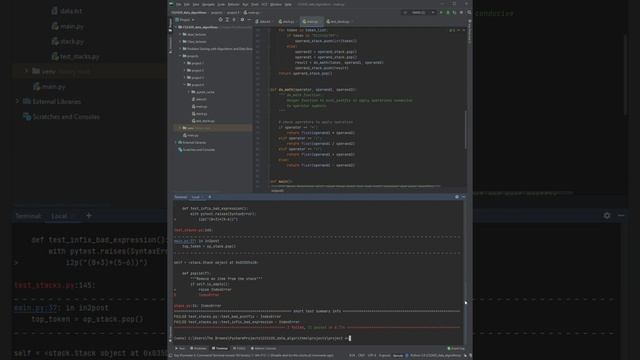The width and height of the screenshot is (640, 360).
Task: Open terminal settings gear in background window
Action: (607, 216)
